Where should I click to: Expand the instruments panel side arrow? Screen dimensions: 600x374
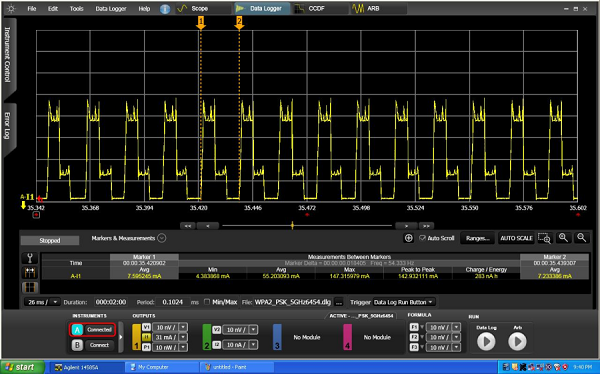point(121,337)
